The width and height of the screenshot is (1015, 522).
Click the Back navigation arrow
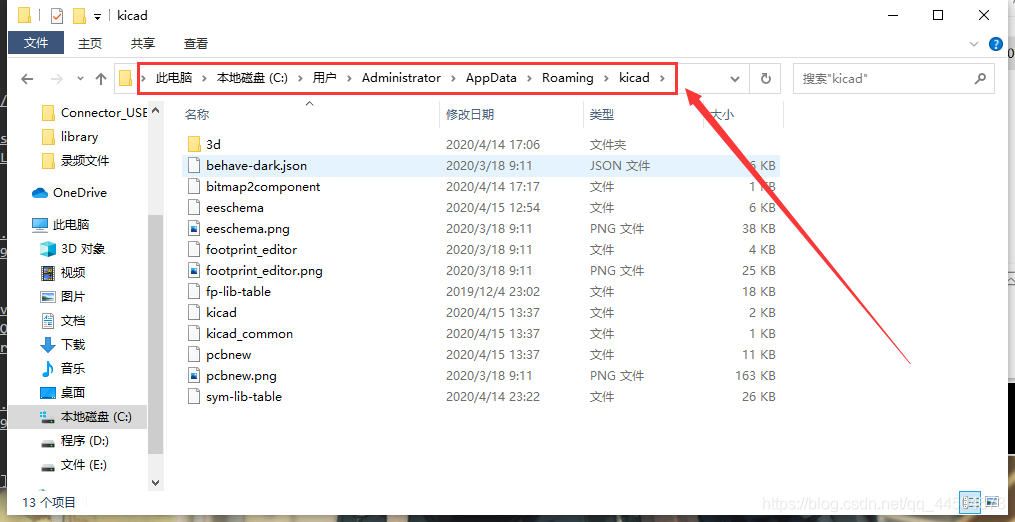click(27, 78)
